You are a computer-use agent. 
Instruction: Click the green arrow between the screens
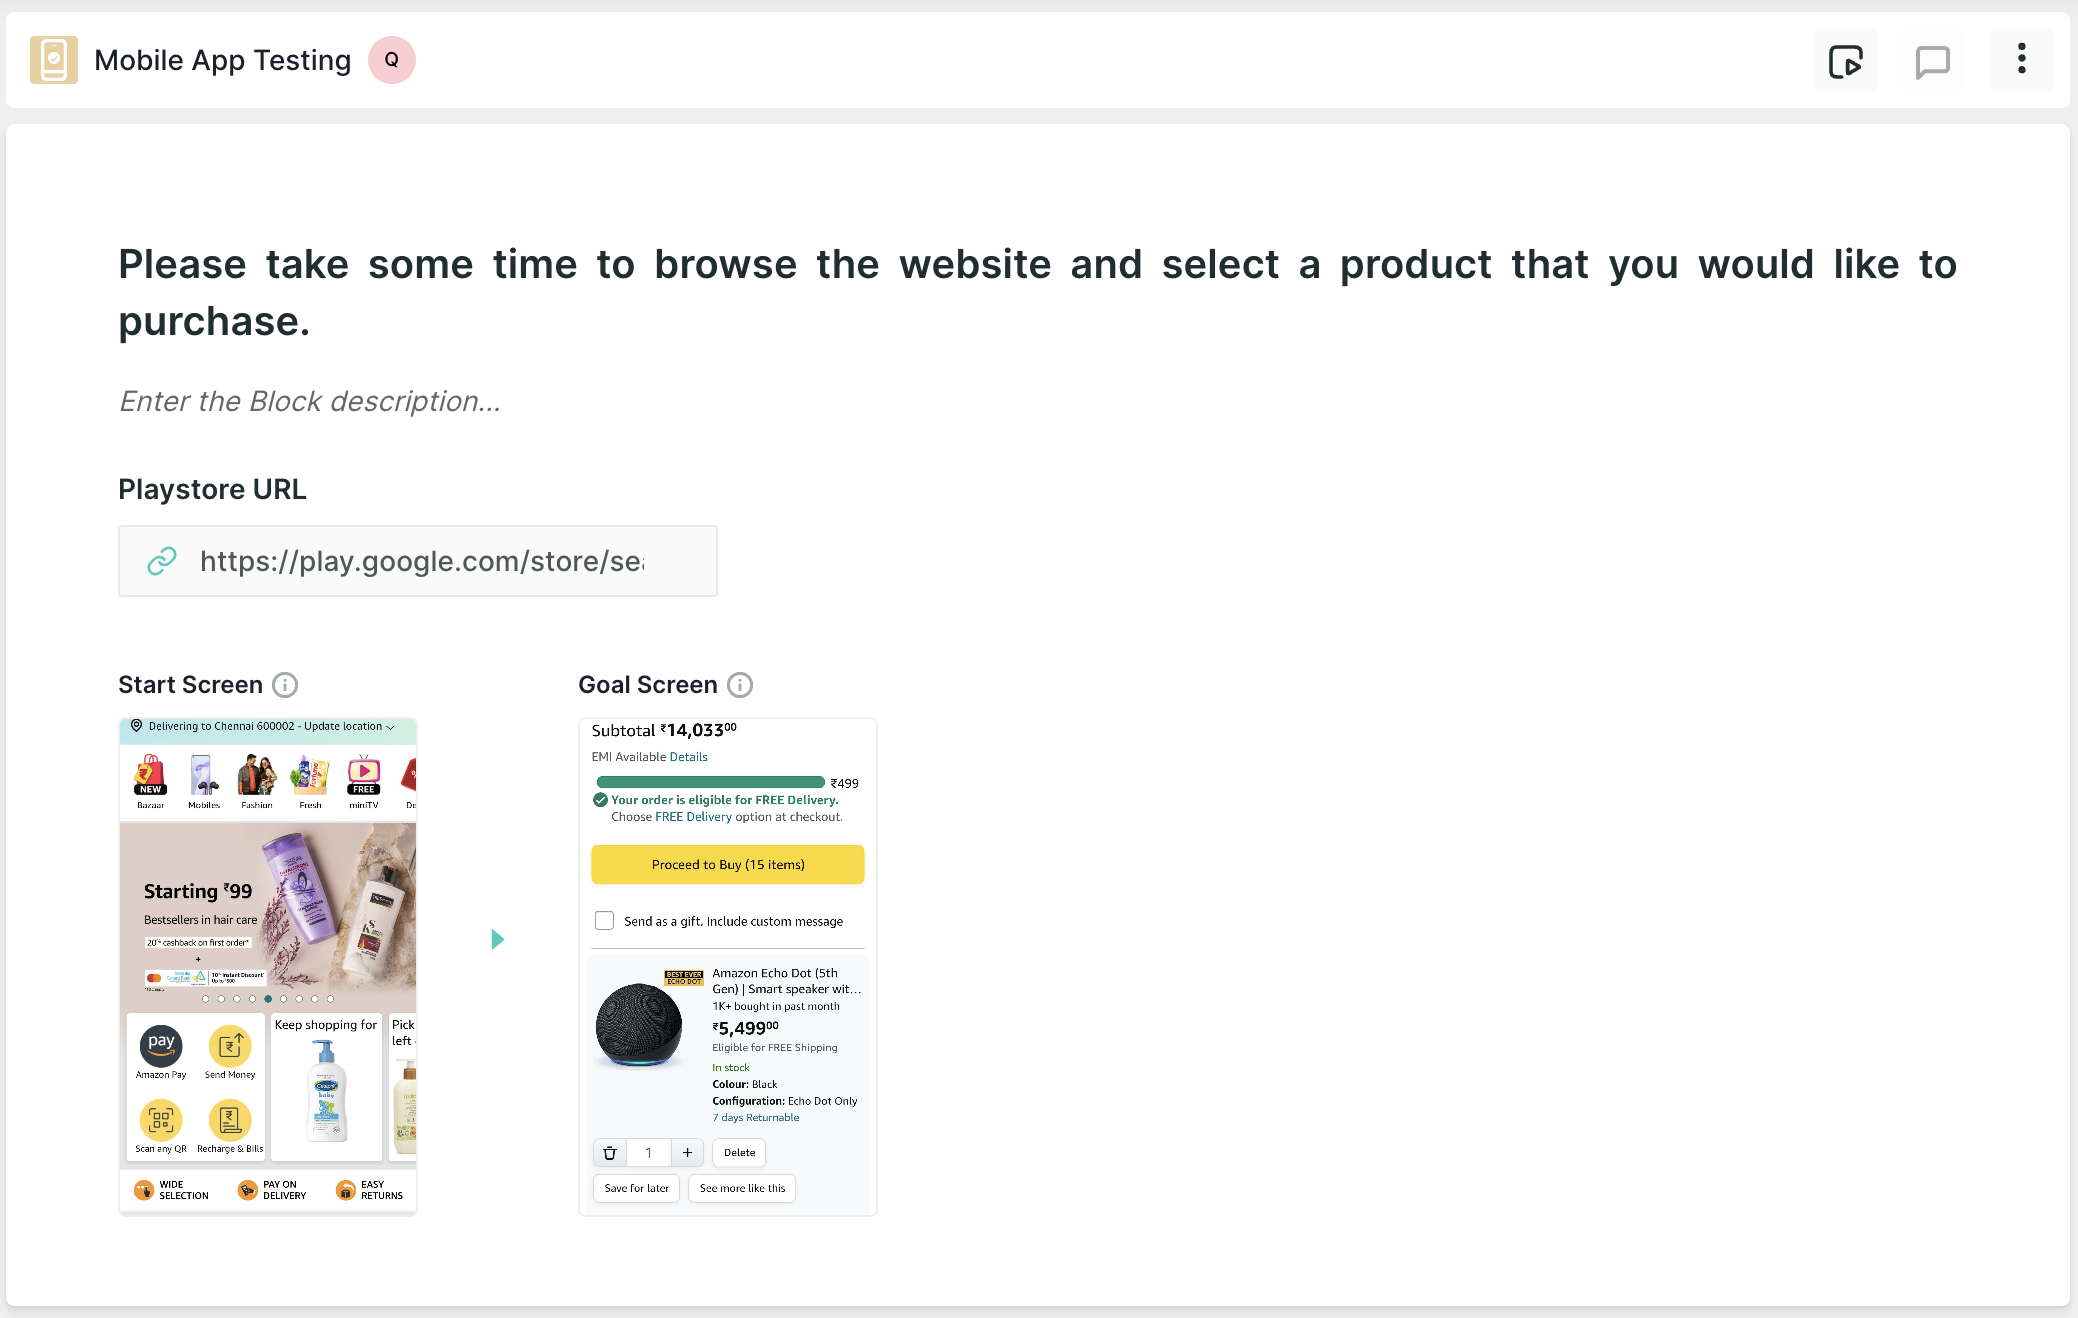[x=498, y=939]
